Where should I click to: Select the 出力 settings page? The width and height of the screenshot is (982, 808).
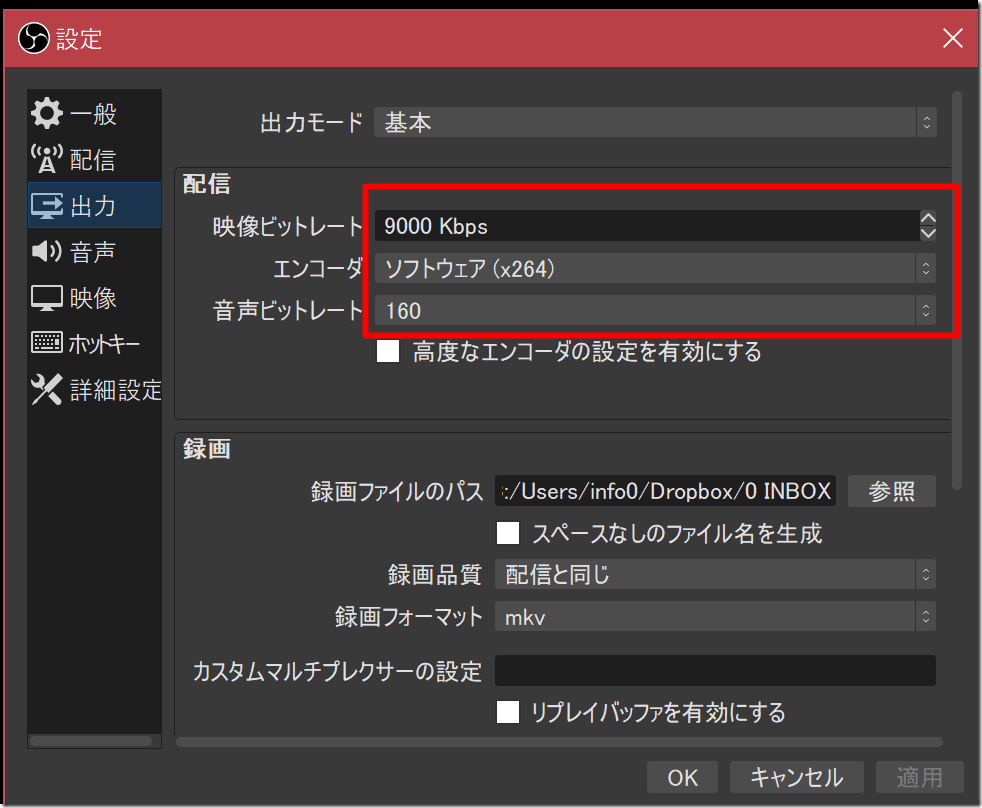point(95,205)
